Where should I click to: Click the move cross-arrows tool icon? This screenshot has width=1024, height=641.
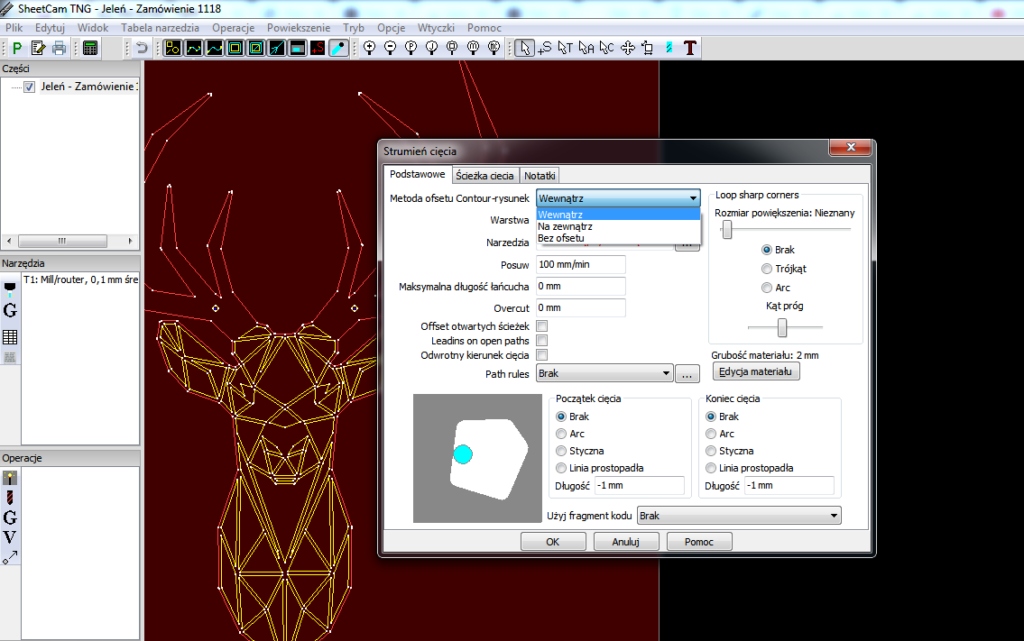pyautogui.click(x=628, y=48)
